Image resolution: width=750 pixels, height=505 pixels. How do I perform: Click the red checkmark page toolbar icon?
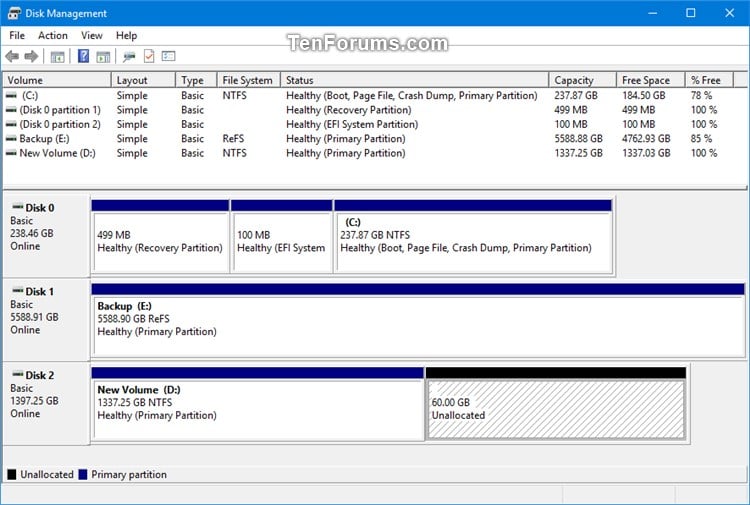pyautogui.click(x=149, y=56)
